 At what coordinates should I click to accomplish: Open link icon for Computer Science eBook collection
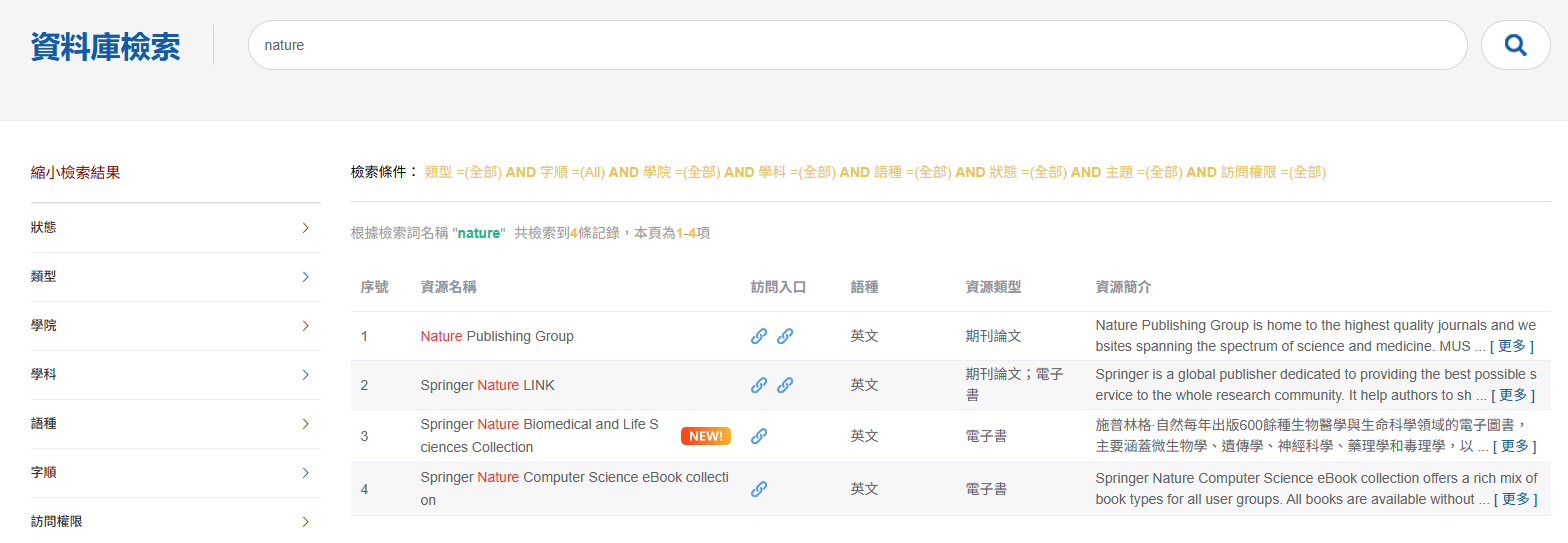pos(759,489)
